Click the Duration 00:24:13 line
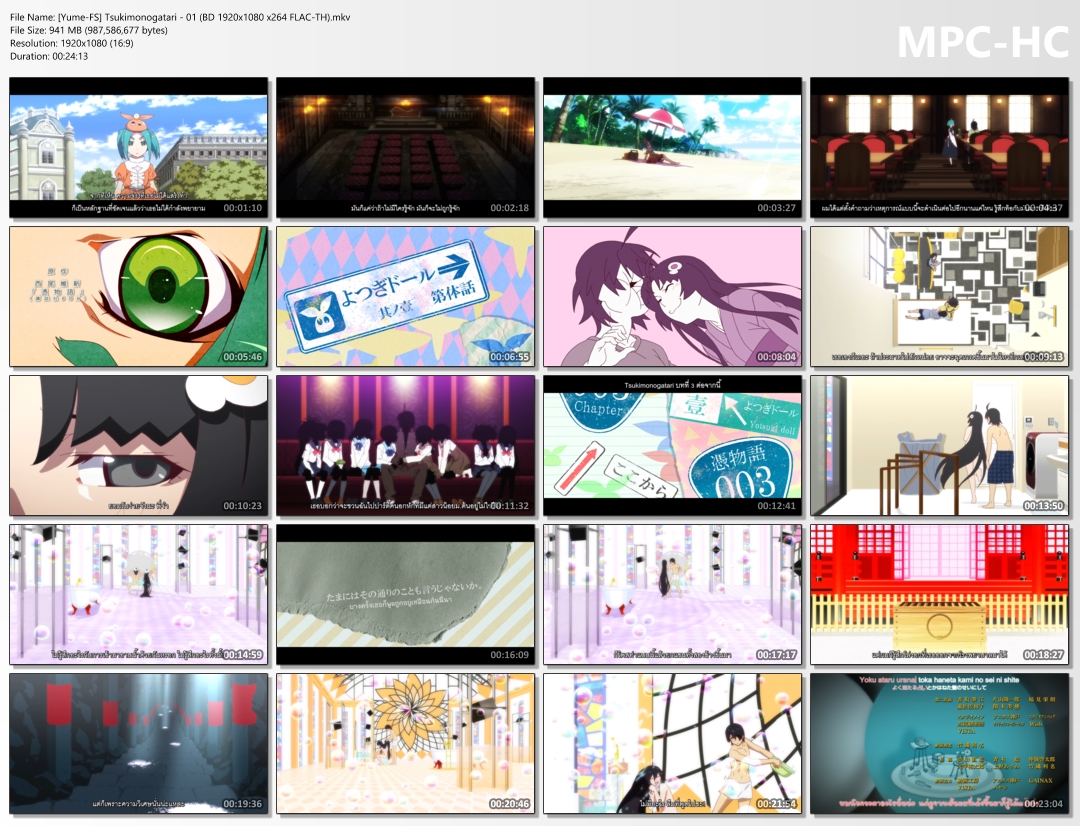The image size is (1080, 826). pyautogui.click(x=49, y=56)
